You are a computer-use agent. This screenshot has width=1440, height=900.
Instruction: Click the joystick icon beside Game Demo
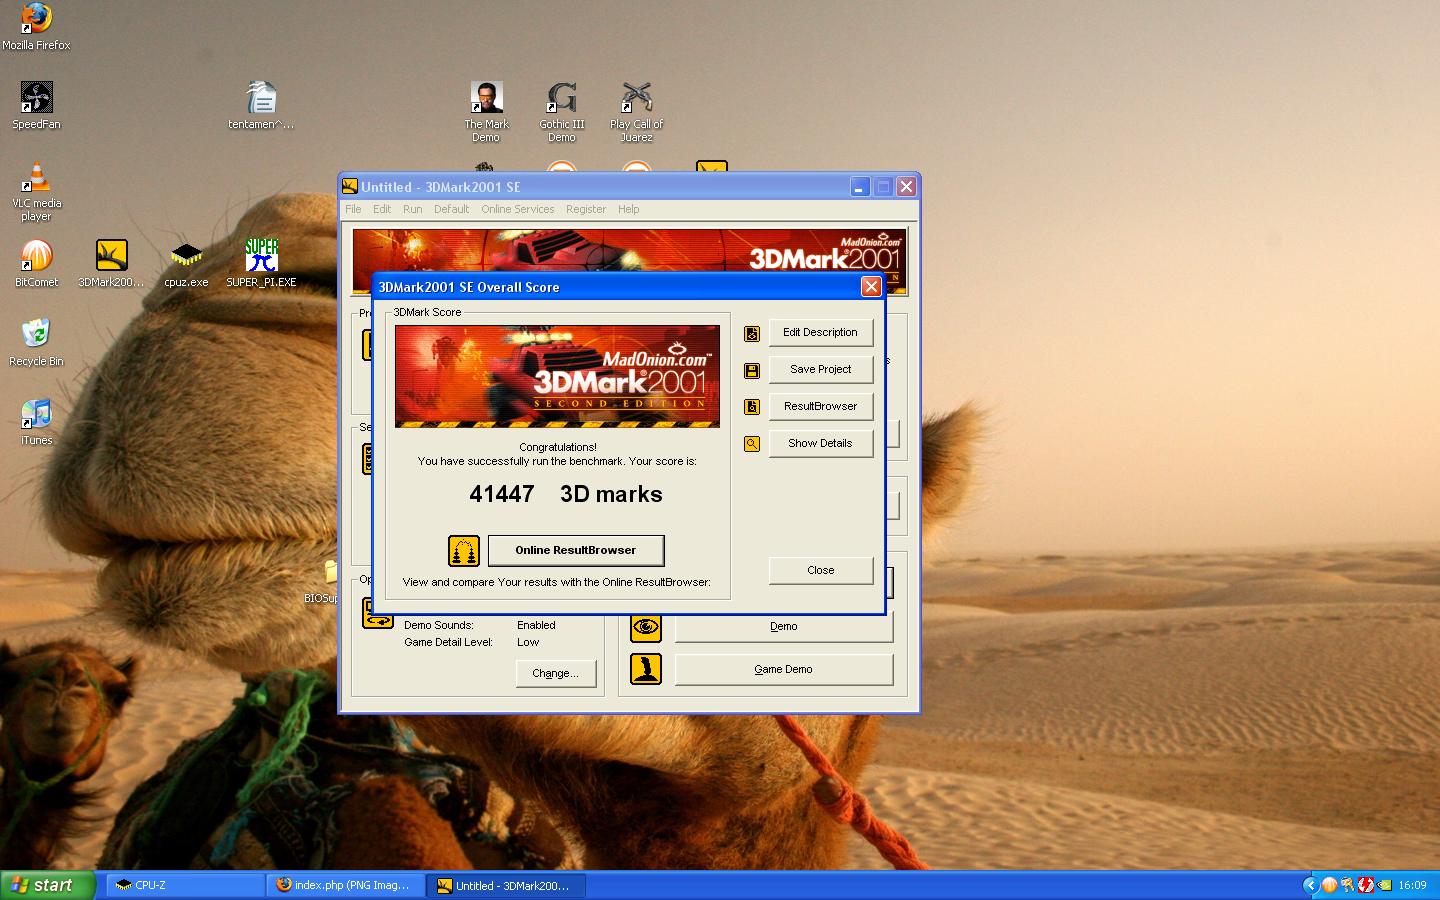pos(646,669)
